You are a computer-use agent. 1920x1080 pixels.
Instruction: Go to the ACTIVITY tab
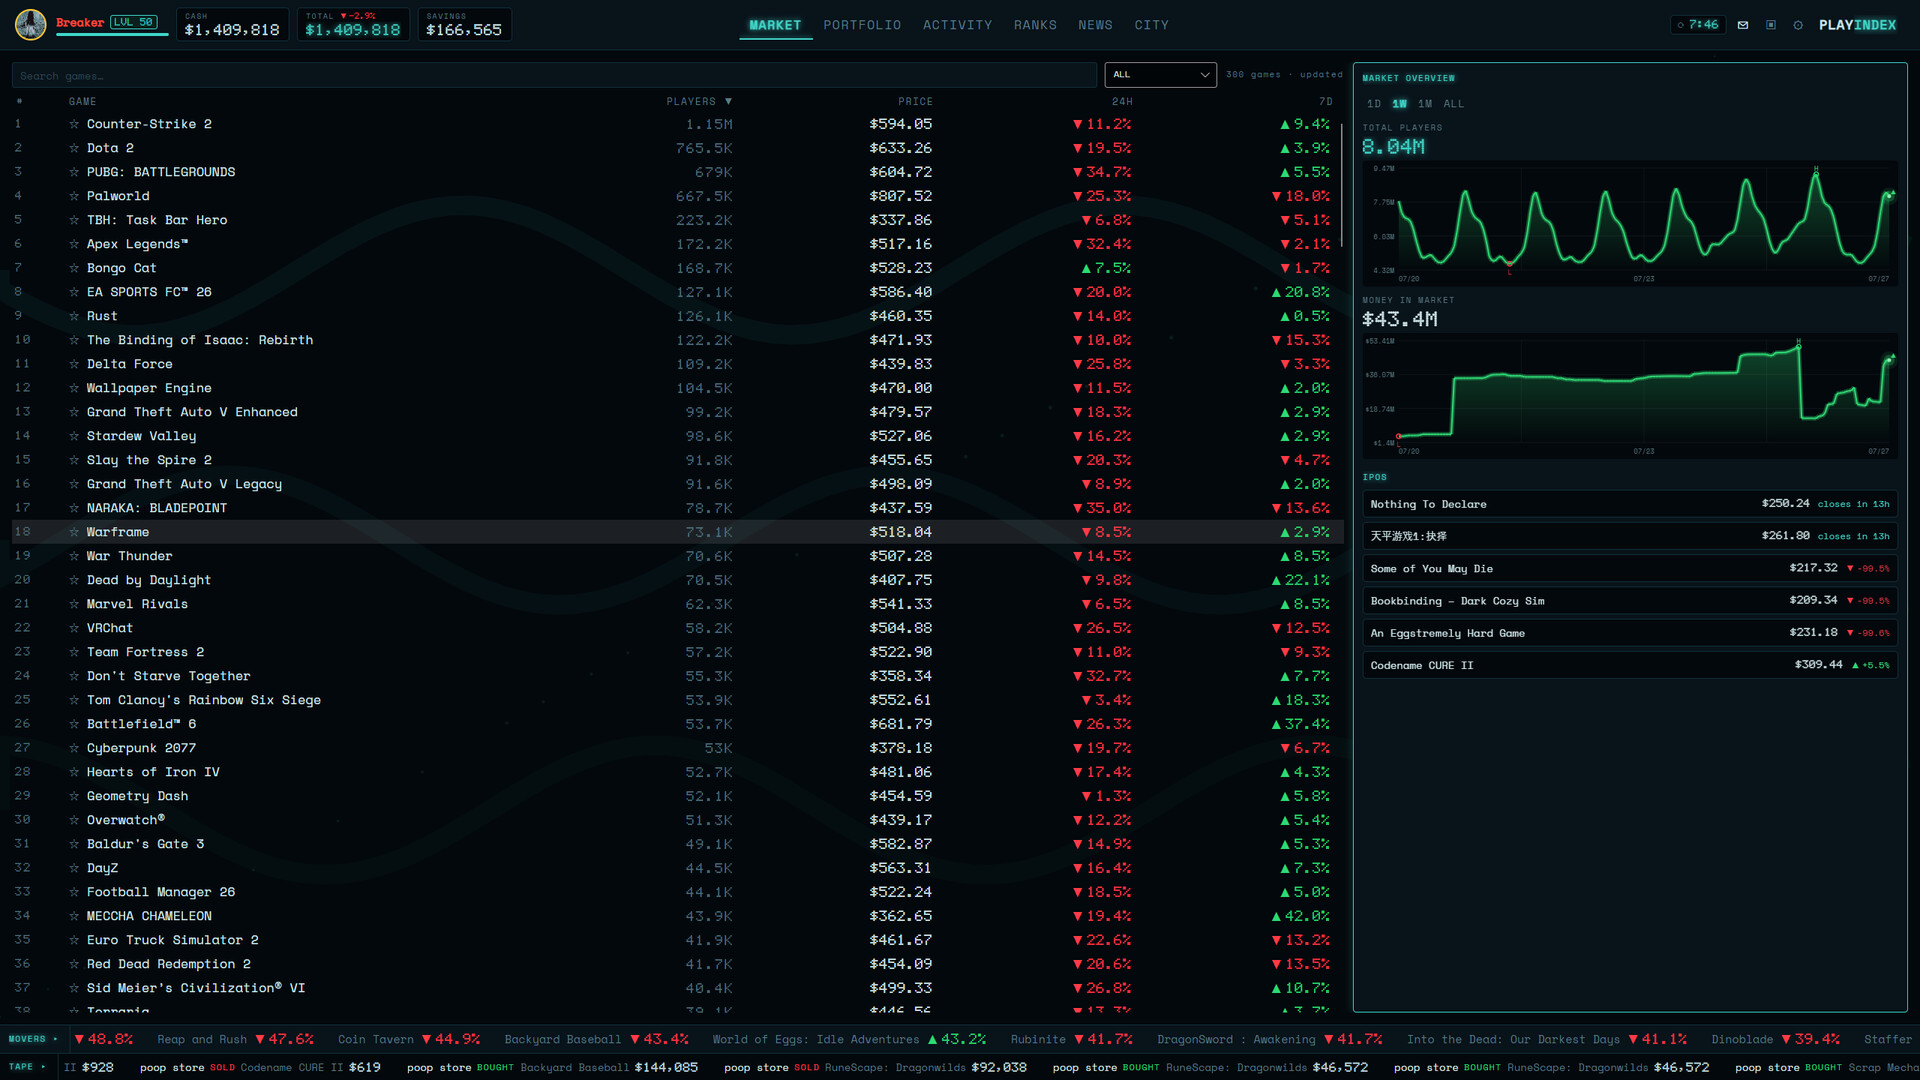957,25
